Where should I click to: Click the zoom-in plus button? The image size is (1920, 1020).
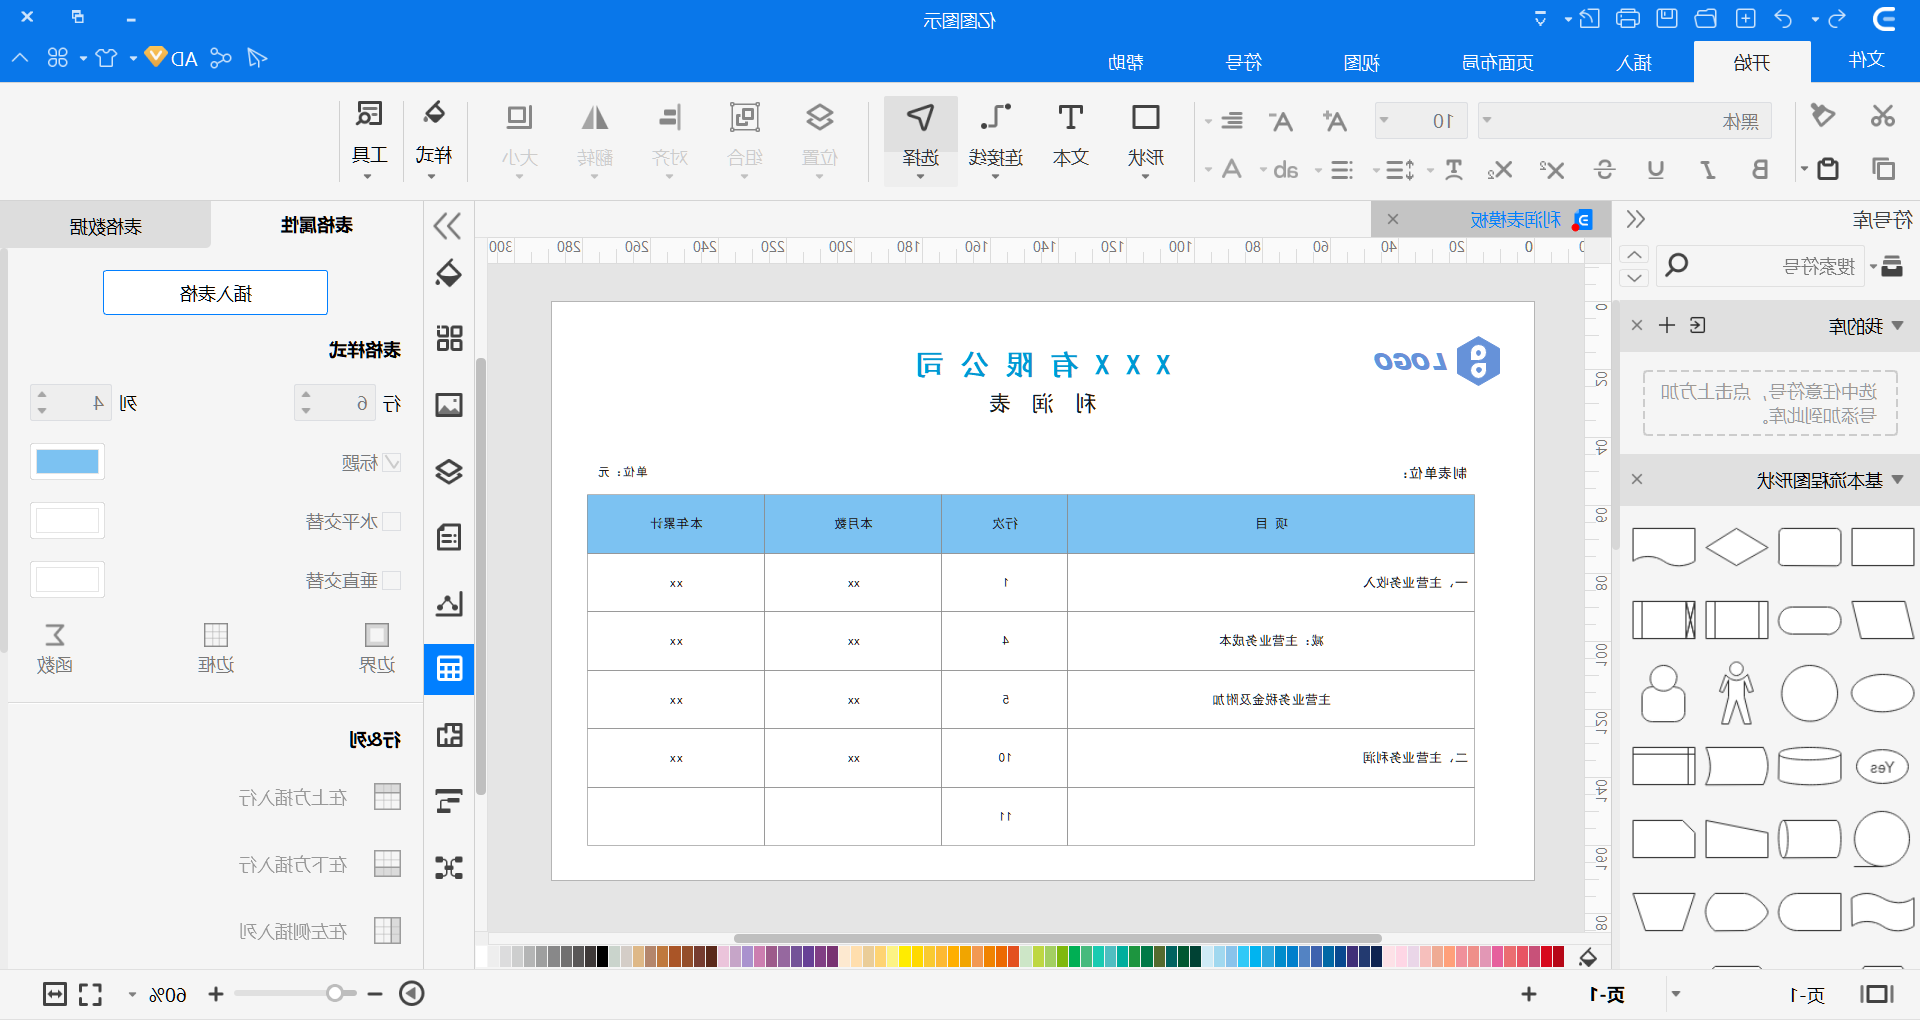pyautogui.click(x=216, y=994)
